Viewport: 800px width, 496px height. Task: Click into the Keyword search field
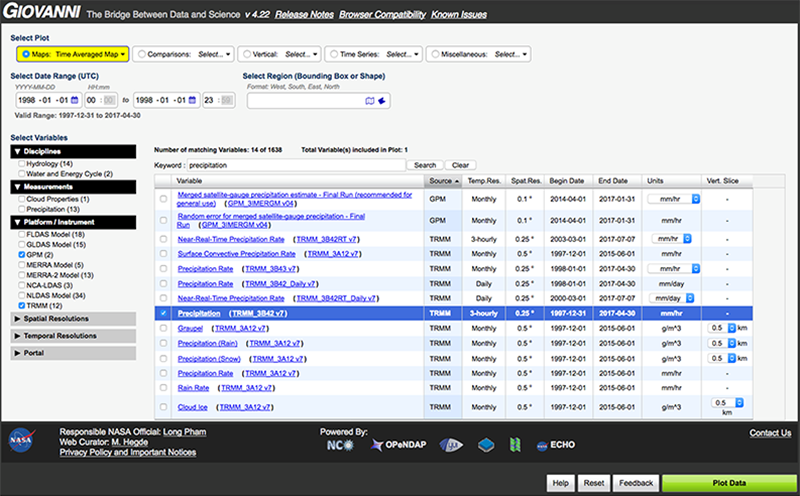[x=296, y=165]
